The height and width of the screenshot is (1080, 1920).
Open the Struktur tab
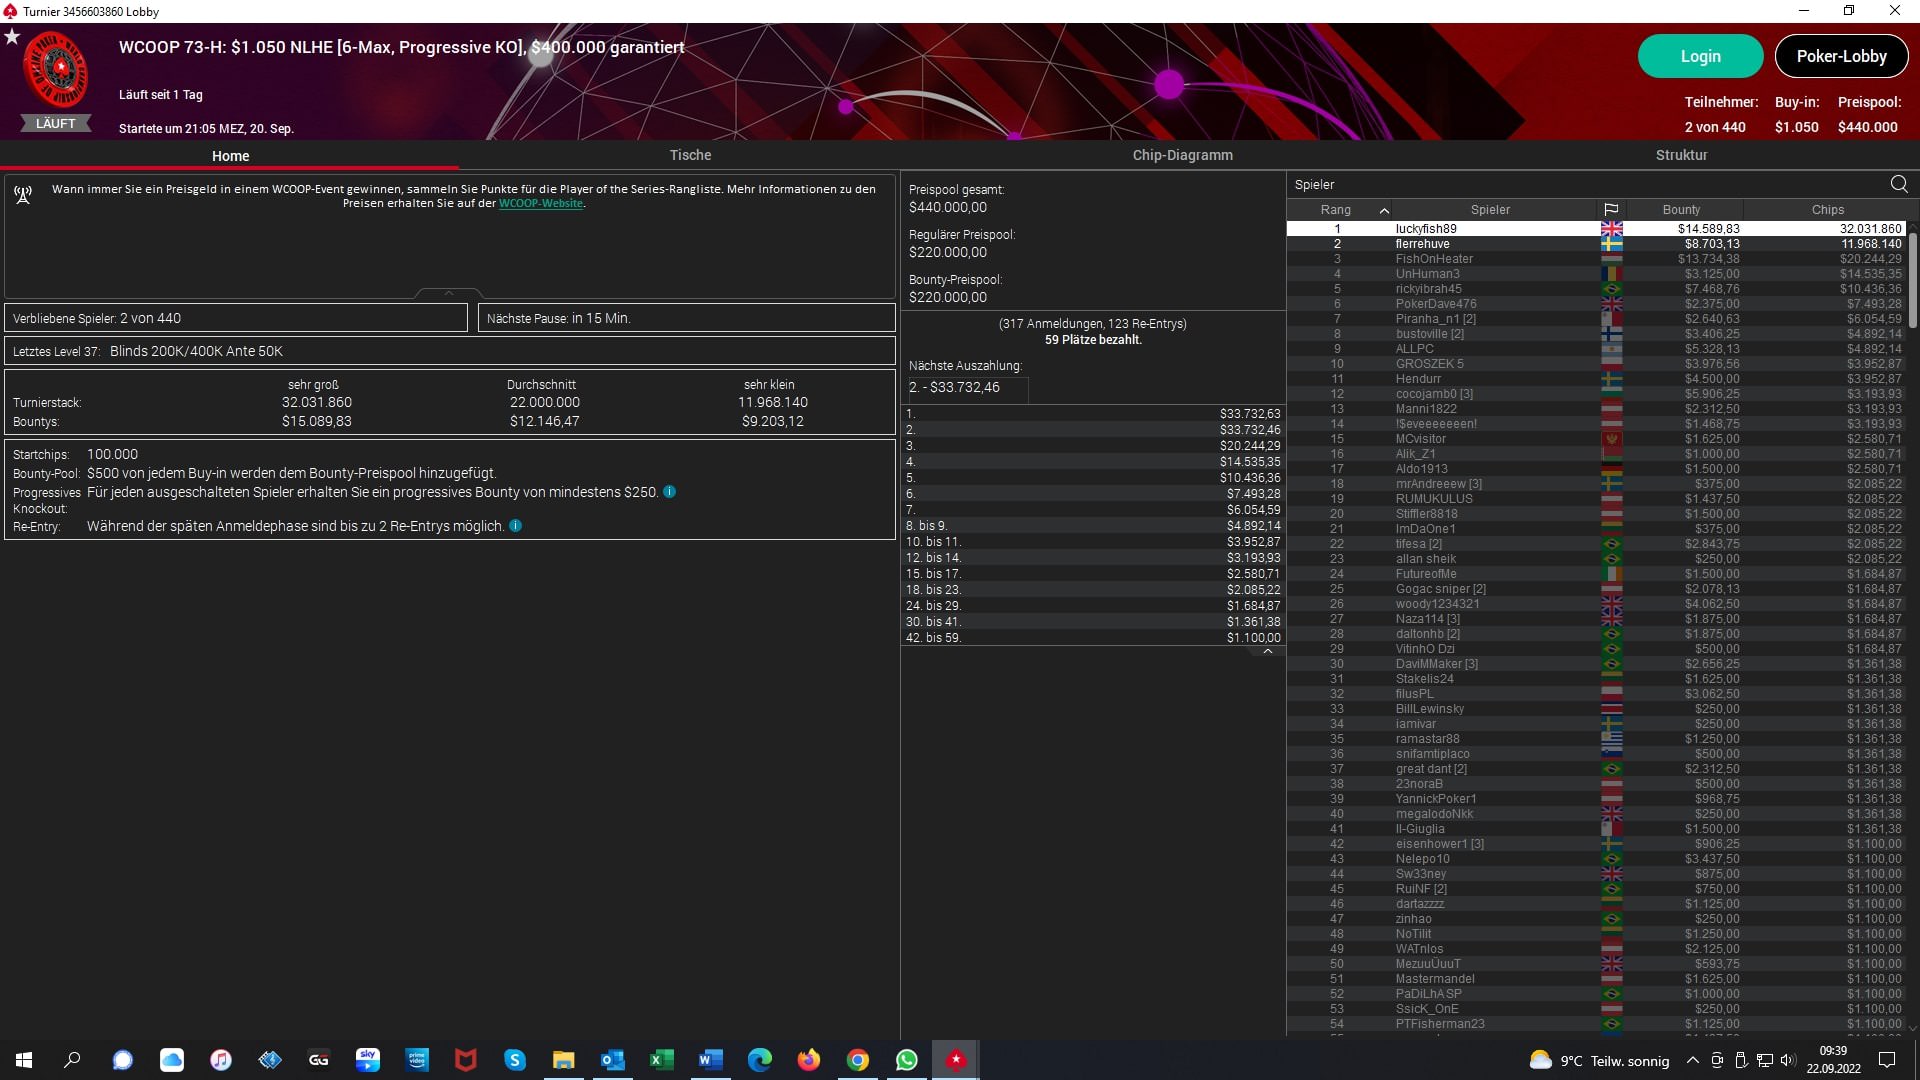[x=1681, y=155]
